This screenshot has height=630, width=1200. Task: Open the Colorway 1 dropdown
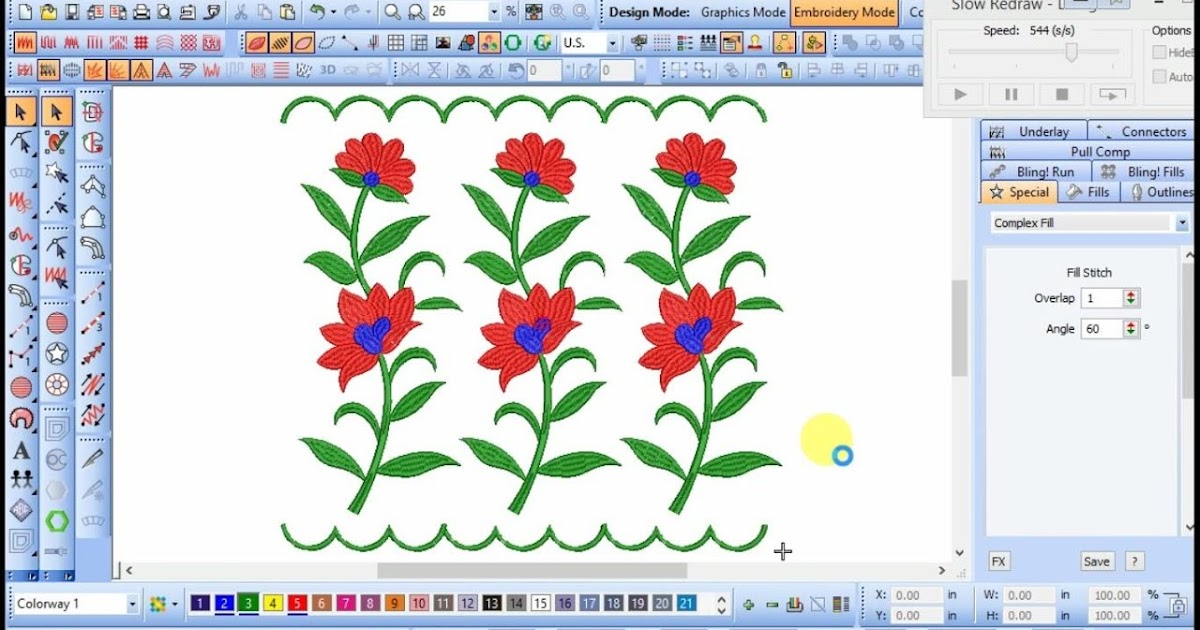pos(135,604)
